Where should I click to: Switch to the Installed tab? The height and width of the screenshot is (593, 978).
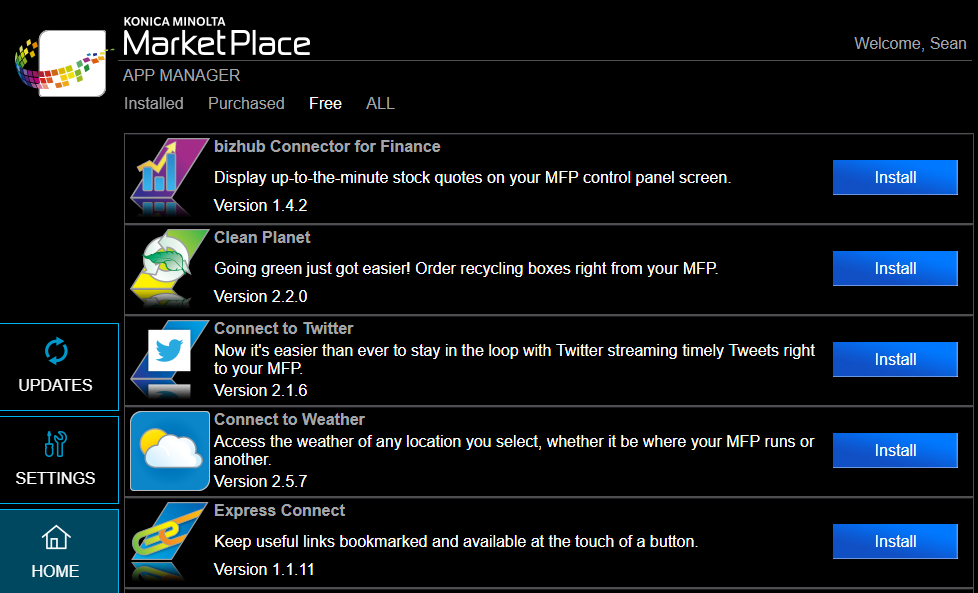point(154,104)
